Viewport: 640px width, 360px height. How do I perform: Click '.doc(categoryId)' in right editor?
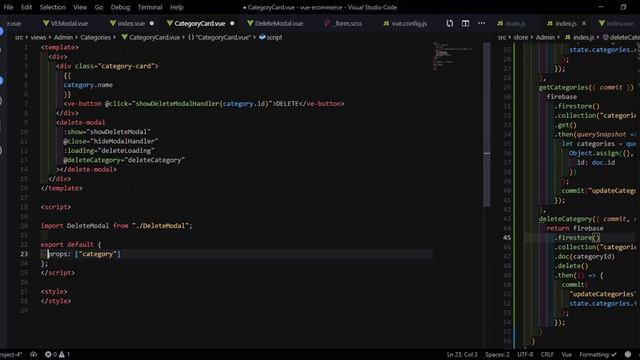584,256
